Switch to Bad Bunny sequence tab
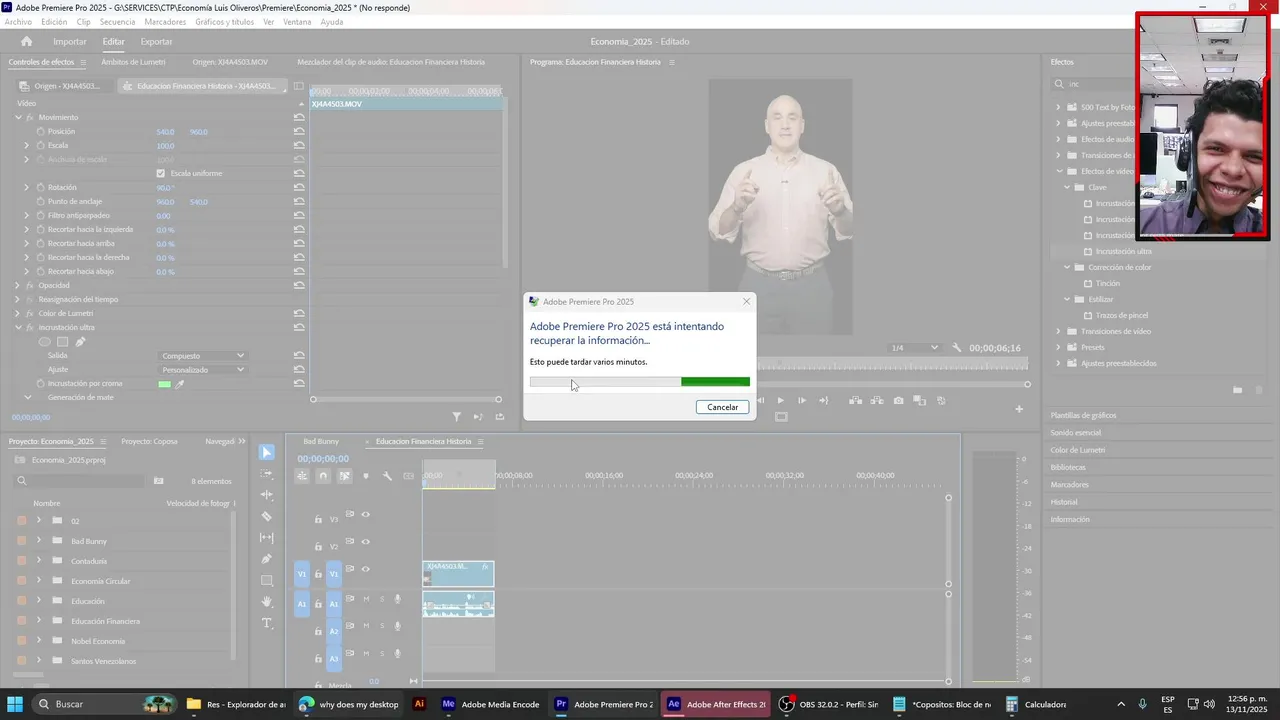Image resolution: width=1280 pixels, height=720 pixels. [321, 441]
